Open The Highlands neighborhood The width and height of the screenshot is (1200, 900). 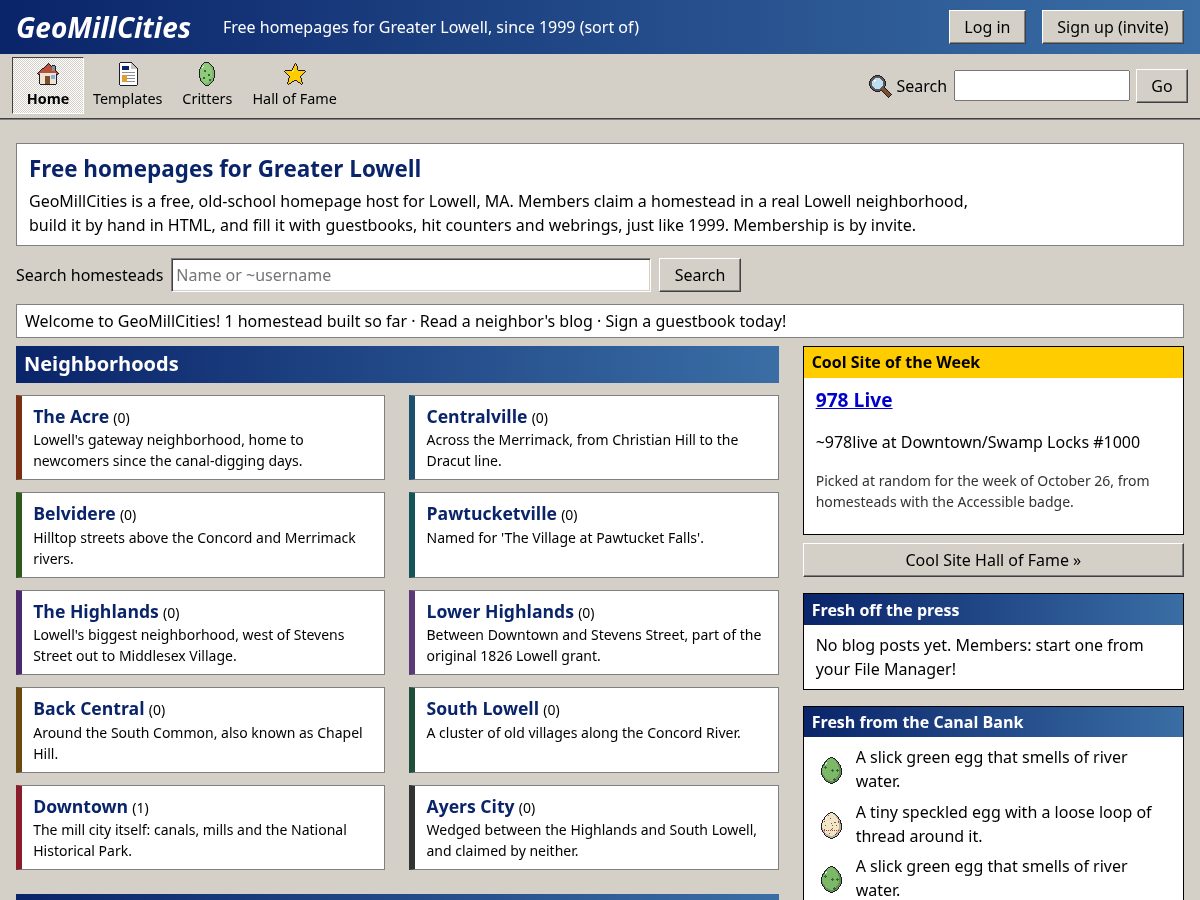96,612
